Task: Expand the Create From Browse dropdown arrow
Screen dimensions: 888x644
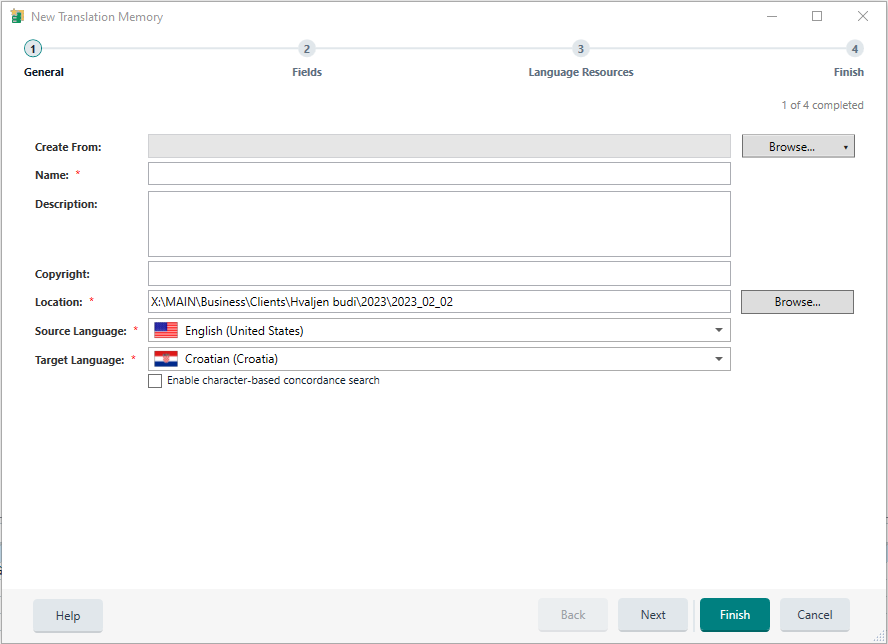Action: [846, 147]
